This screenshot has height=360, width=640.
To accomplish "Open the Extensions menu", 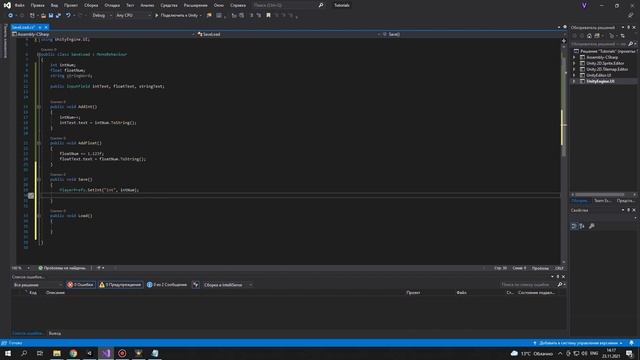I will click(196, 5).
